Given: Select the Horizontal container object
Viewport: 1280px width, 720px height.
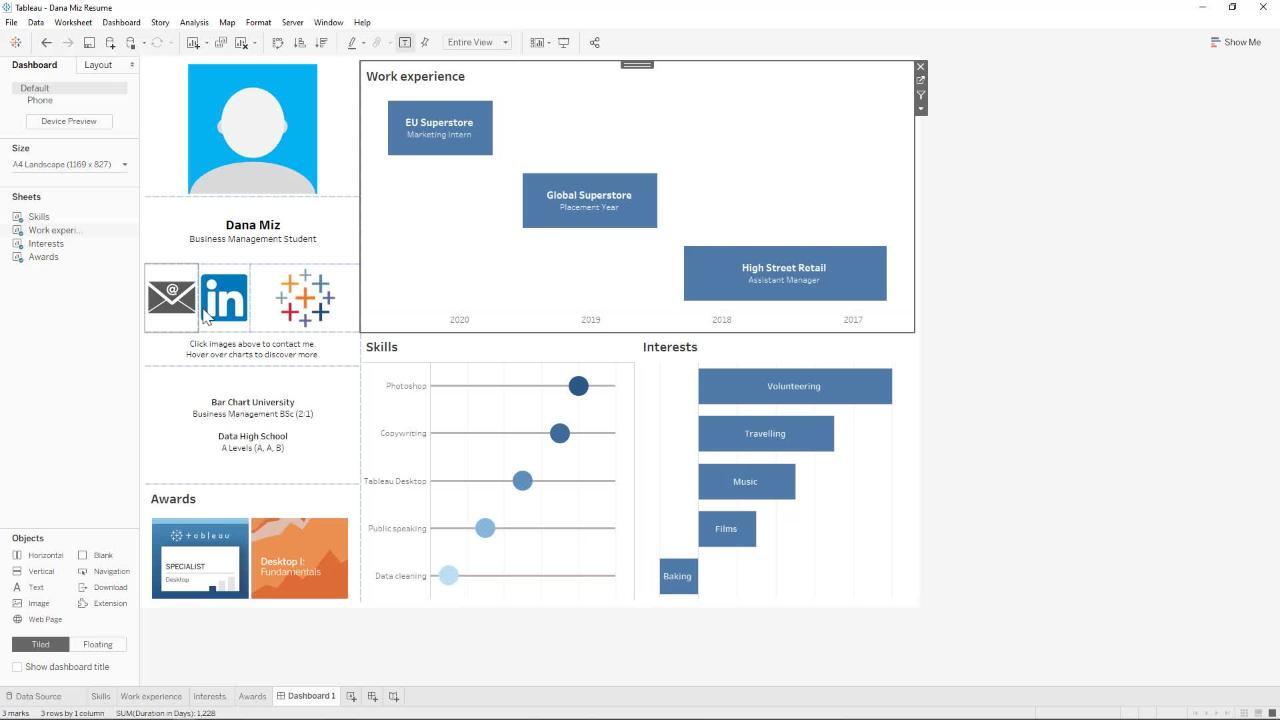Looking at the screenshot, I should pyautogui.click(x=38, y=555).
